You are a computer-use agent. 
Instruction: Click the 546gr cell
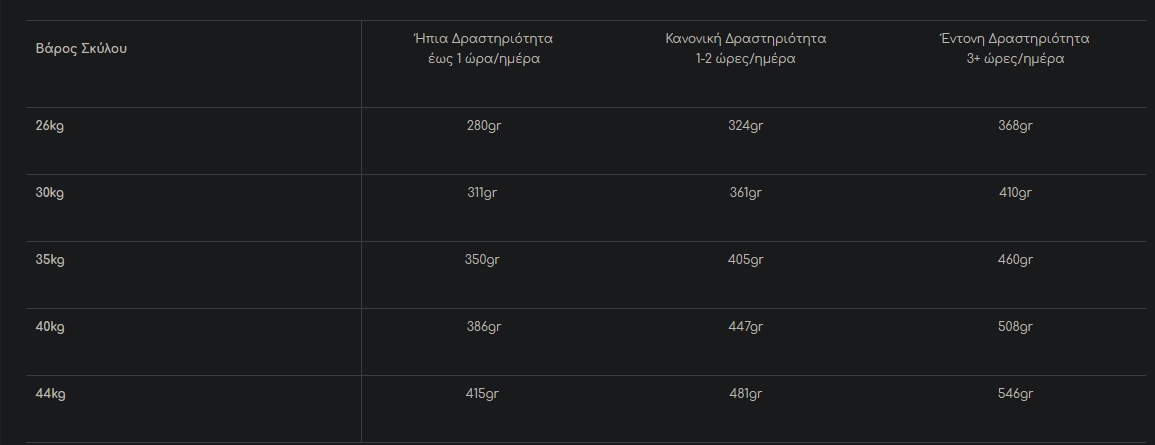[1014, 394]
